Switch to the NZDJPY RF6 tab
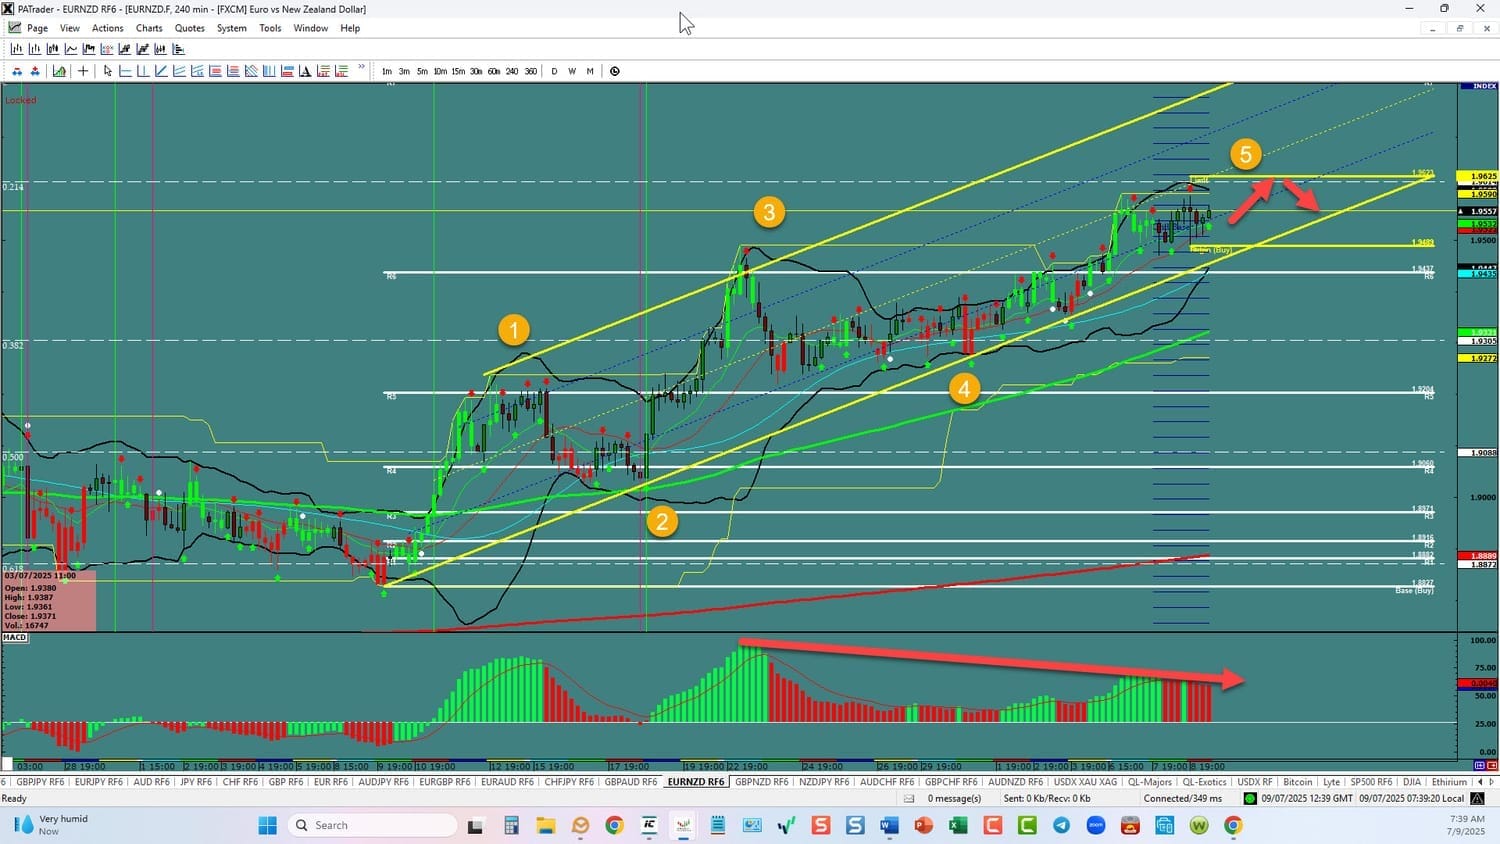 (x=824, y=782)
